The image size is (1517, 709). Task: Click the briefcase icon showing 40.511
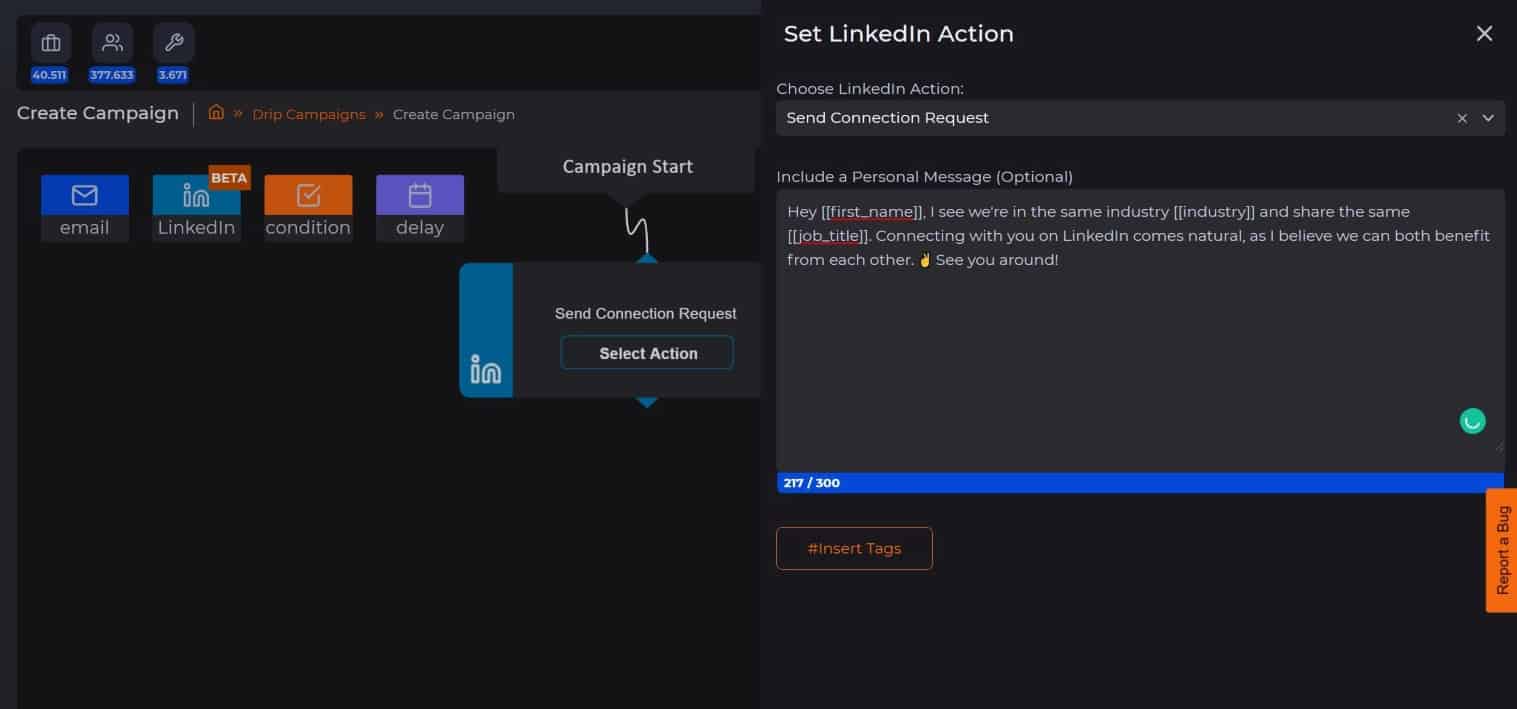pyautogui.click(x=50, y=44)
